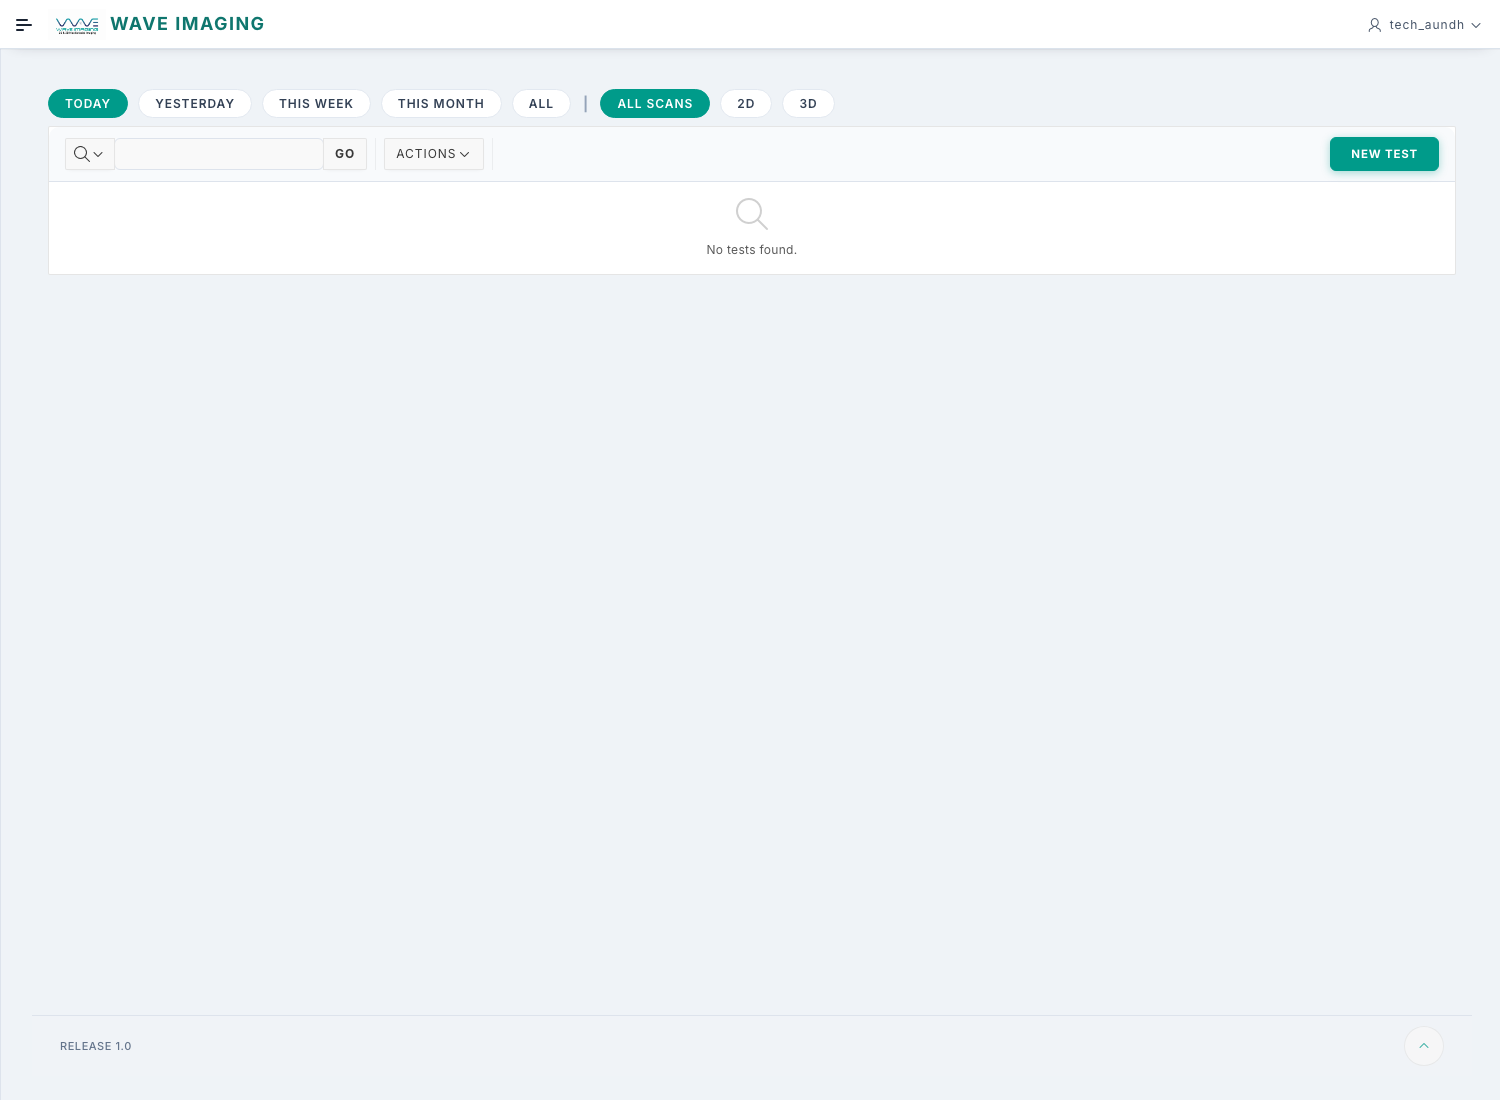The height and width of the screenshot is (1100, 1500).
Task: Click the scroll-to-top arrow button
Action: 1423,1046
